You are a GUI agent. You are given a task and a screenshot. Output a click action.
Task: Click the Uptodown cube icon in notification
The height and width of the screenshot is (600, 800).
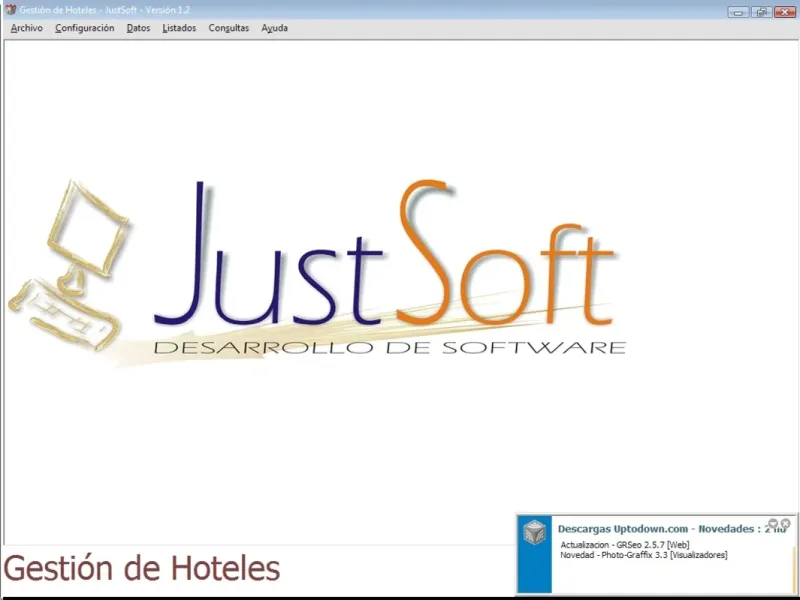[535, 532]
